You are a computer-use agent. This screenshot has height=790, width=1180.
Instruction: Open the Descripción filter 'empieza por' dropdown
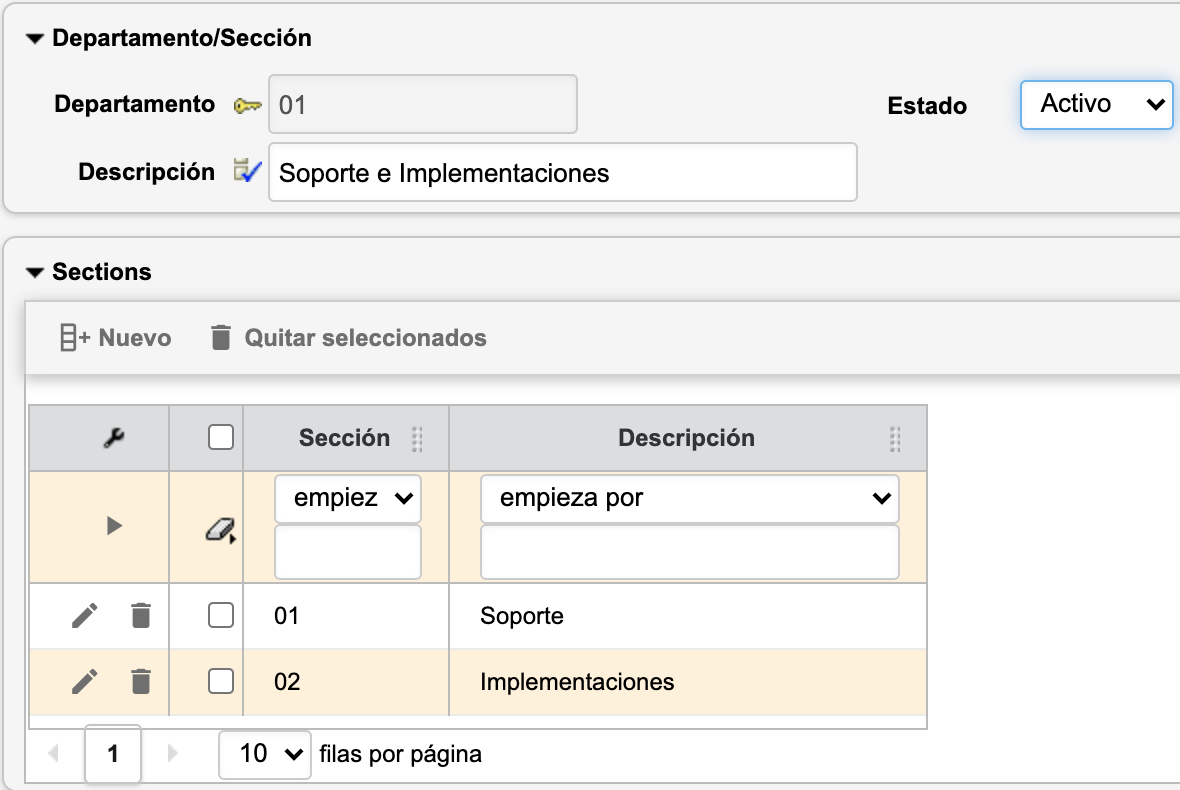(689, 498)
